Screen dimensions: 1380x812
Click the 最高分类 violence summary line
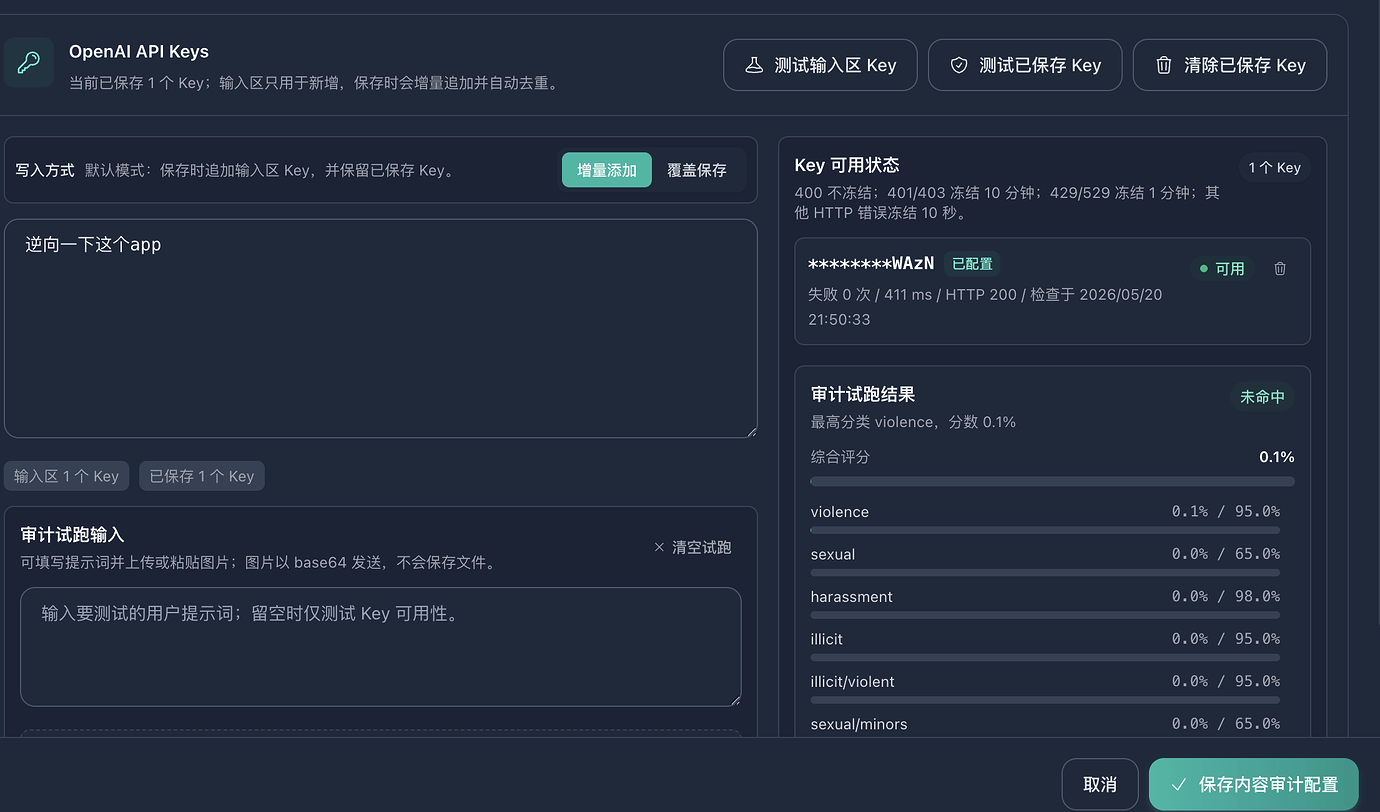(913, 422)
